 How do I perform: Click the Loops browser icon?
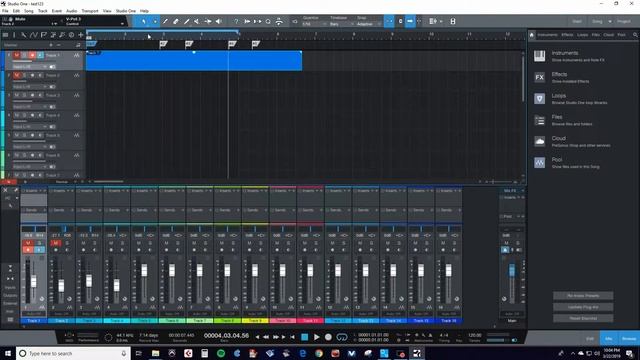(x=540, y=98)
